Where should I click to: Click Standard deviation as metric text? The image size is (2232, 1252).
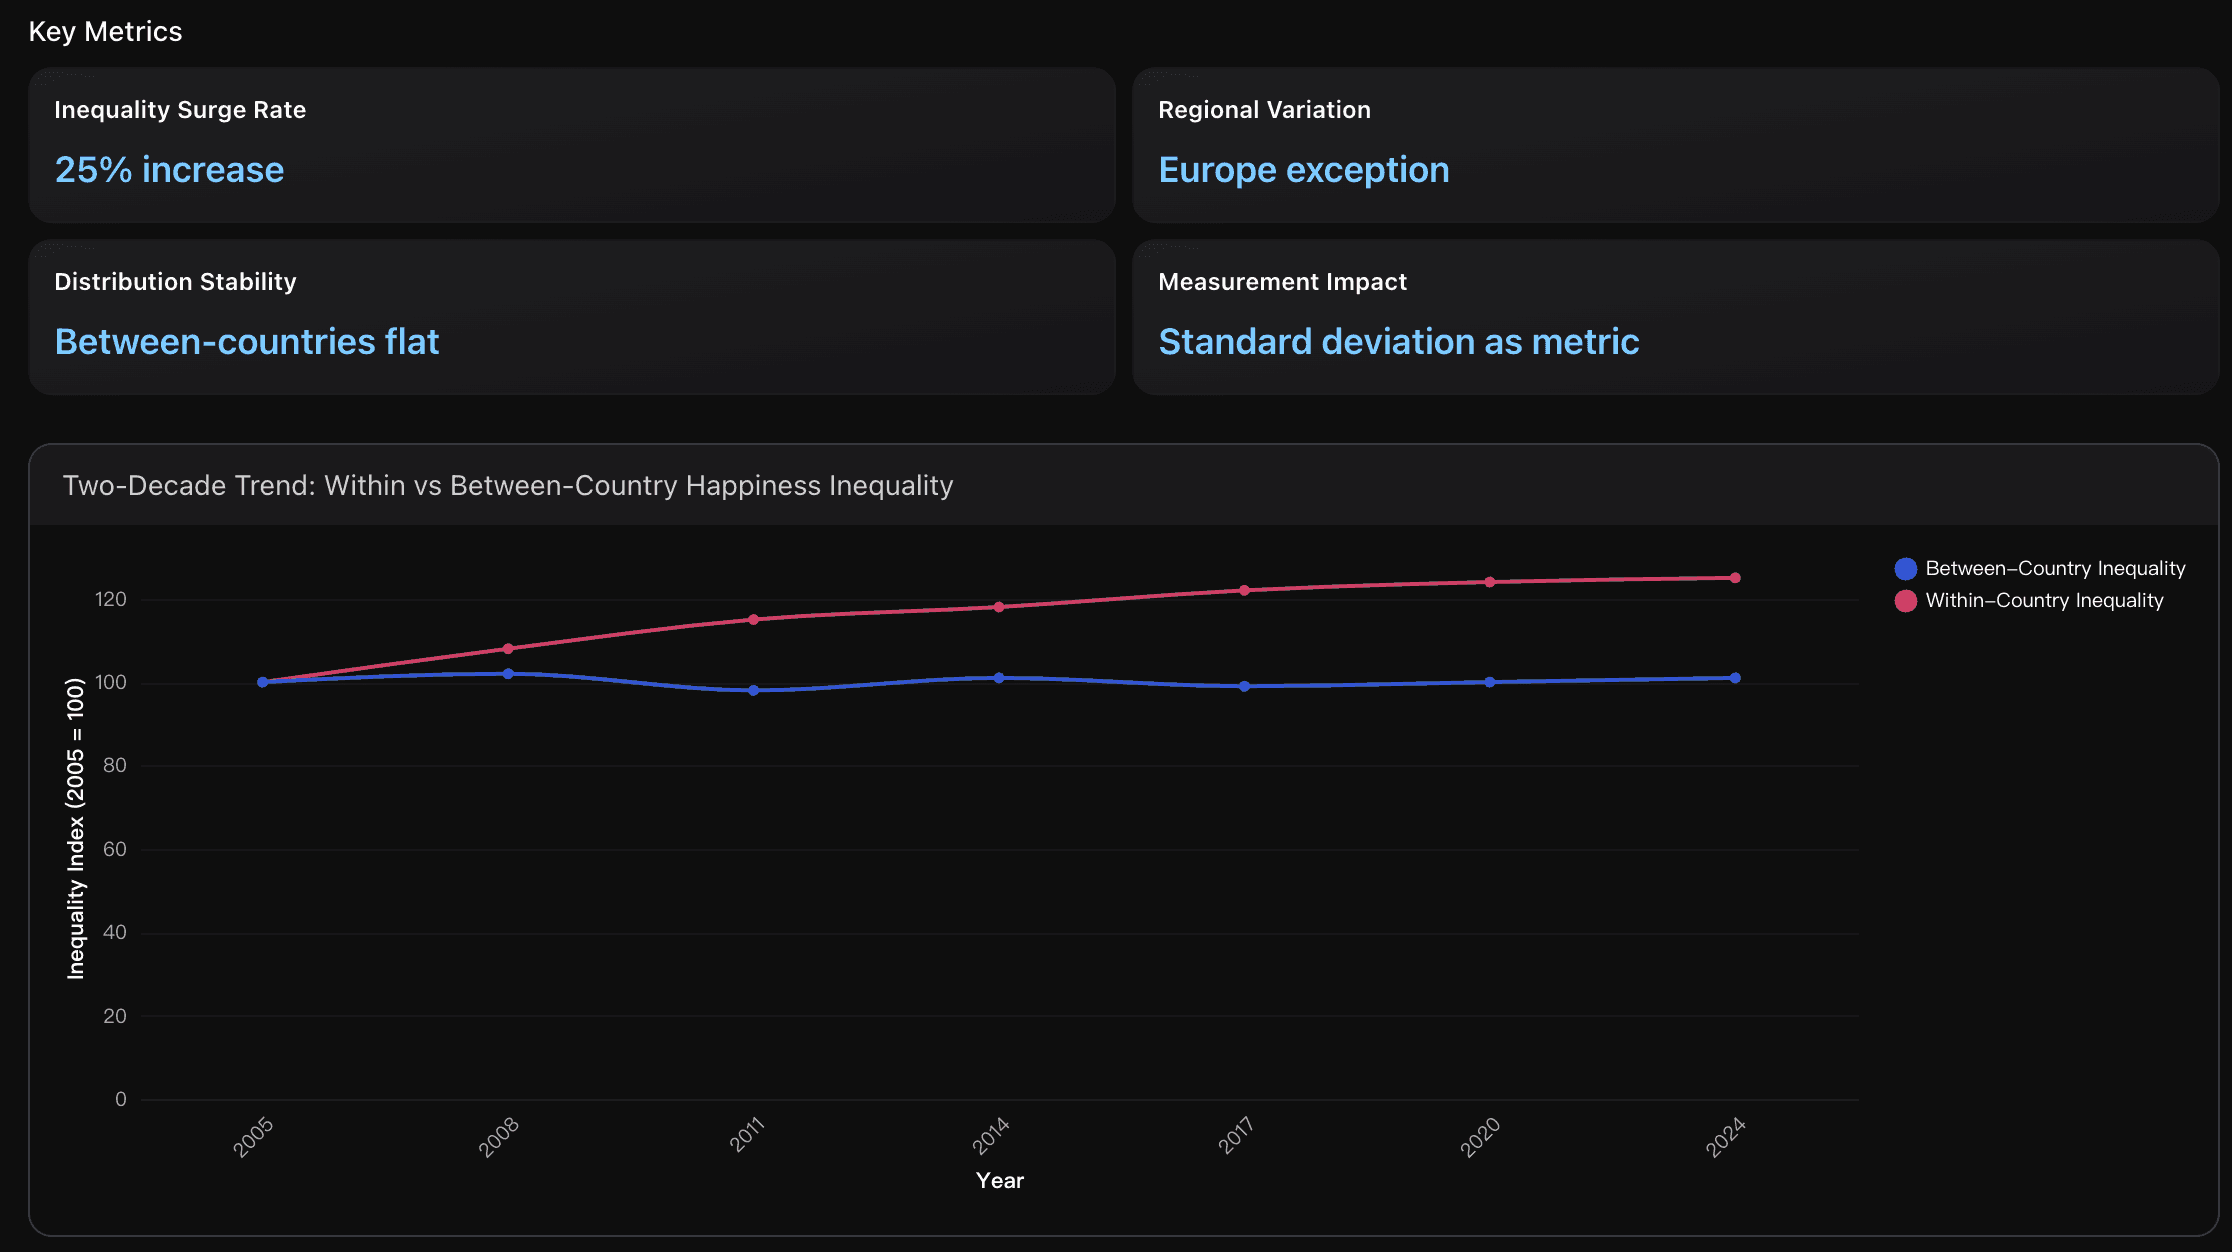point(1398,342)
